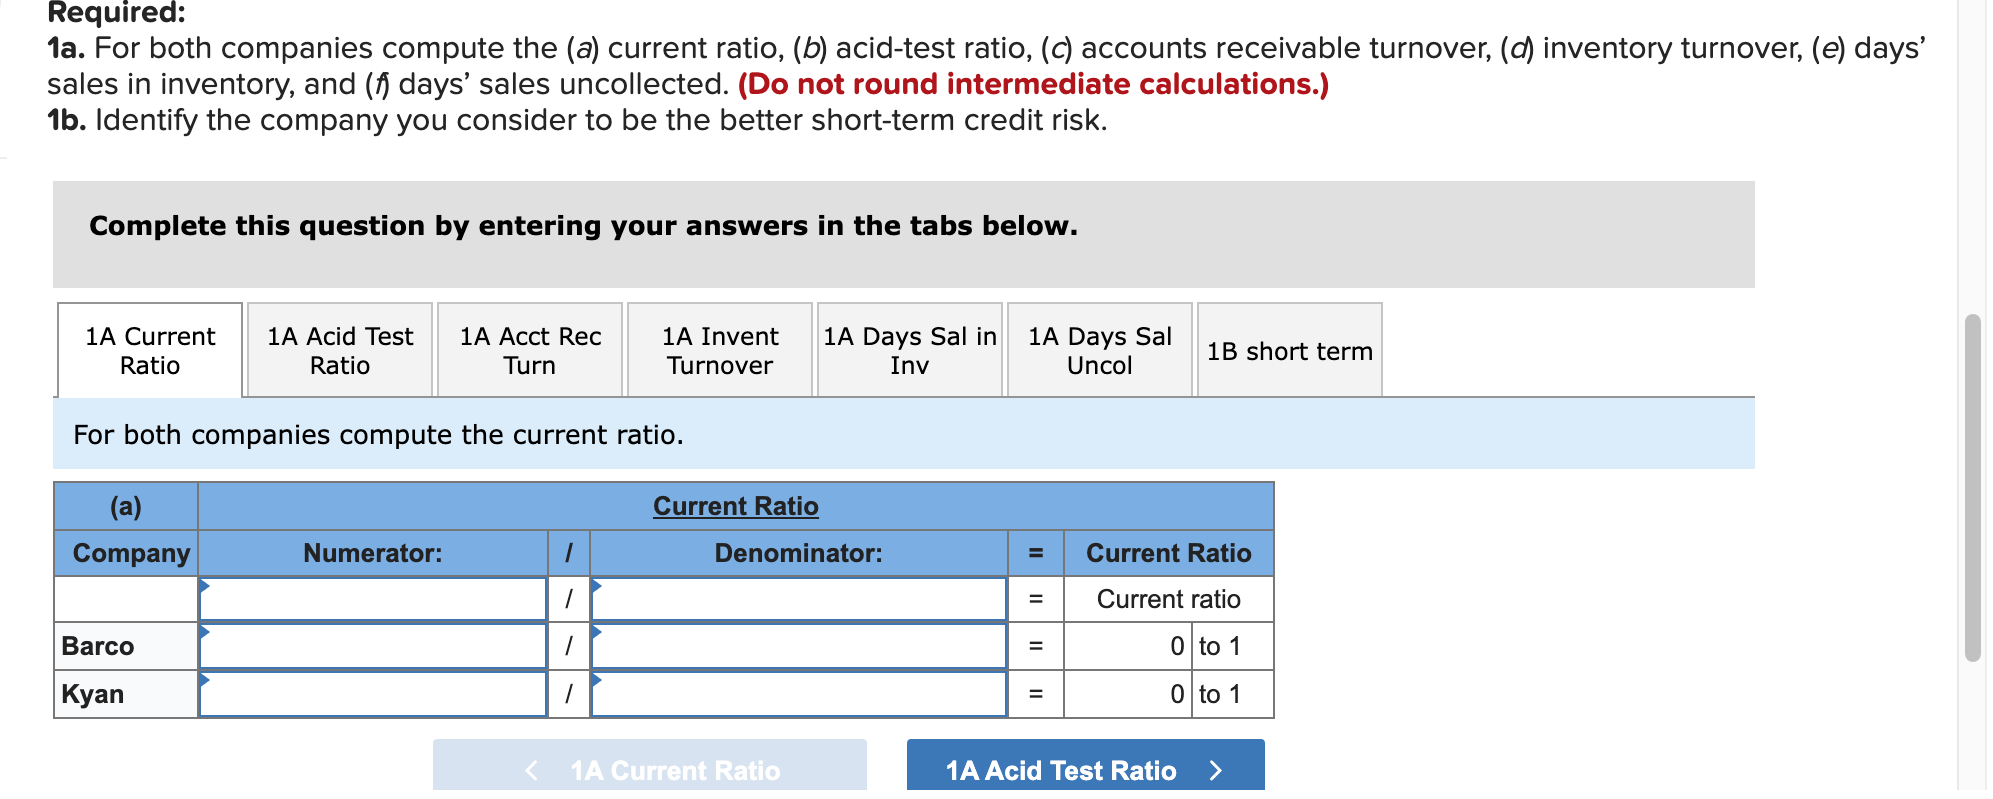Switch to the 1A Acid Test Ratio tab
The height and width of the screenshot is (799, 1993).
click(338, 350)
